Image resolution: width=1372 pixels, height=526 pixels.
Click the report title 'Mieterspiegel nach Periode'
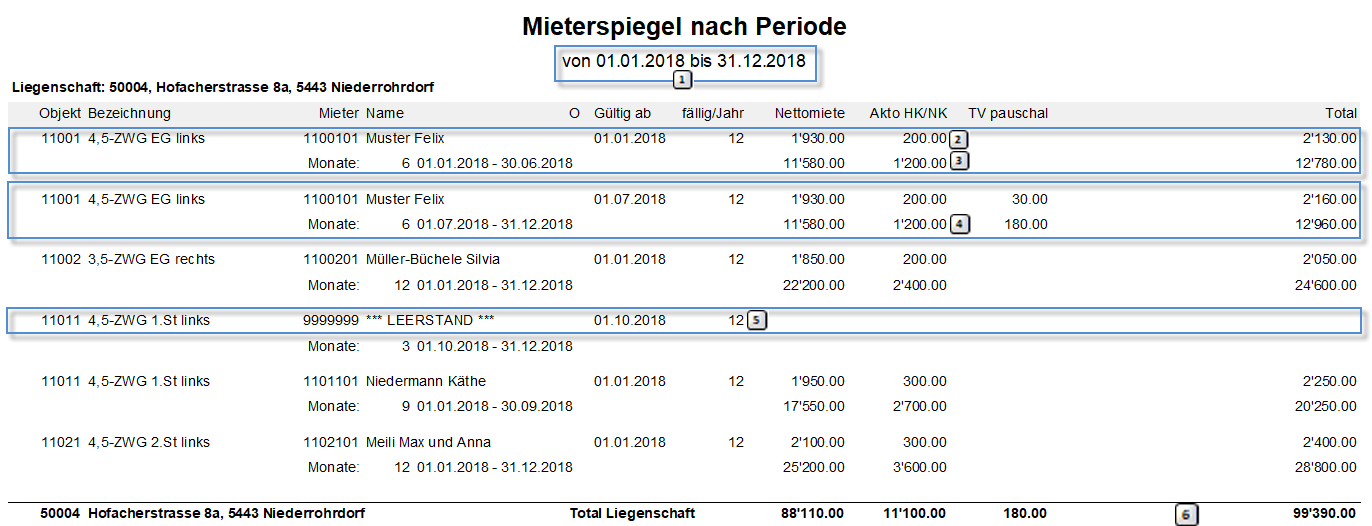point(685,26)
